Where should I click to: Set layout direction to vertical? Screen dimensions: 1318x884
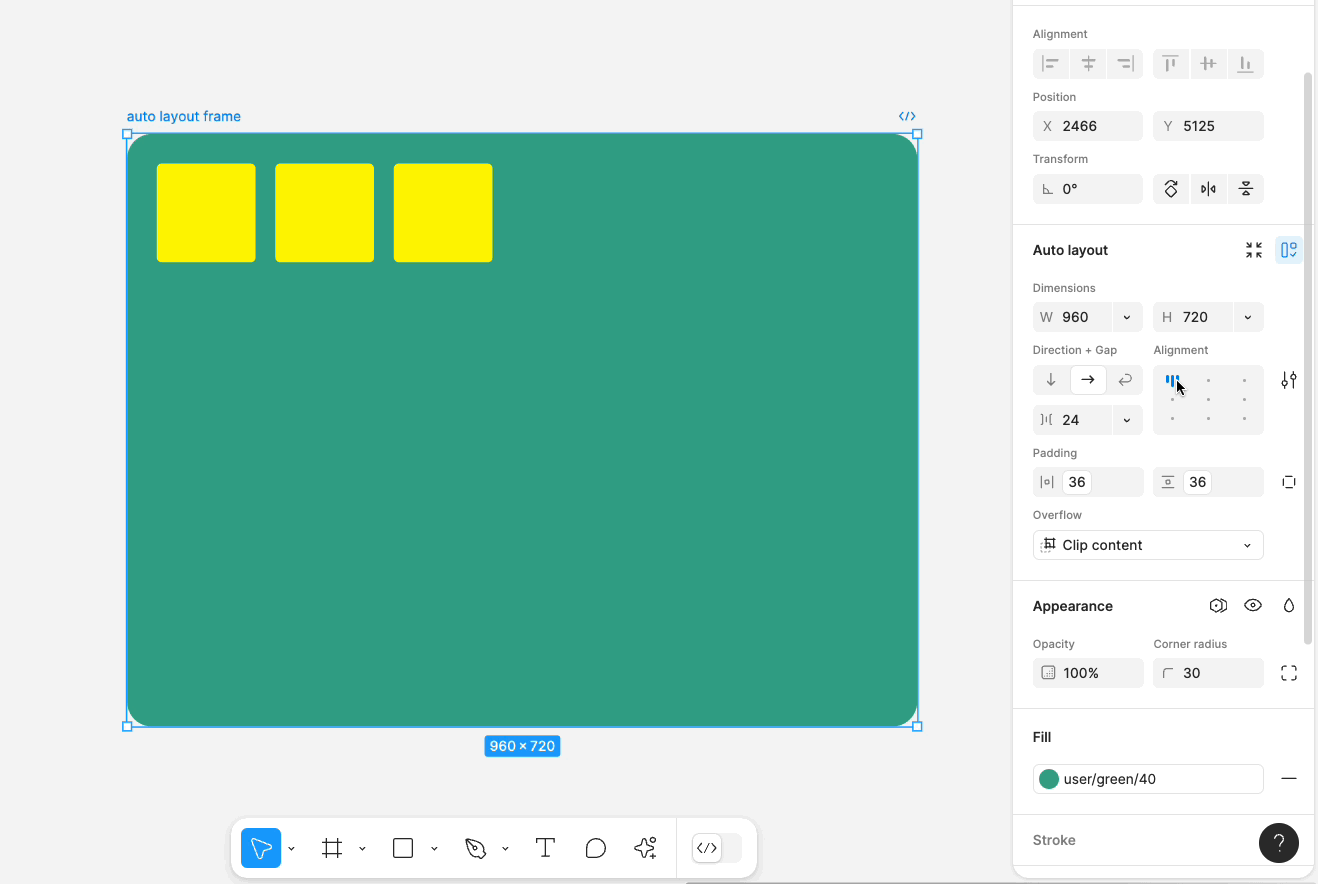pos(1051,380)
